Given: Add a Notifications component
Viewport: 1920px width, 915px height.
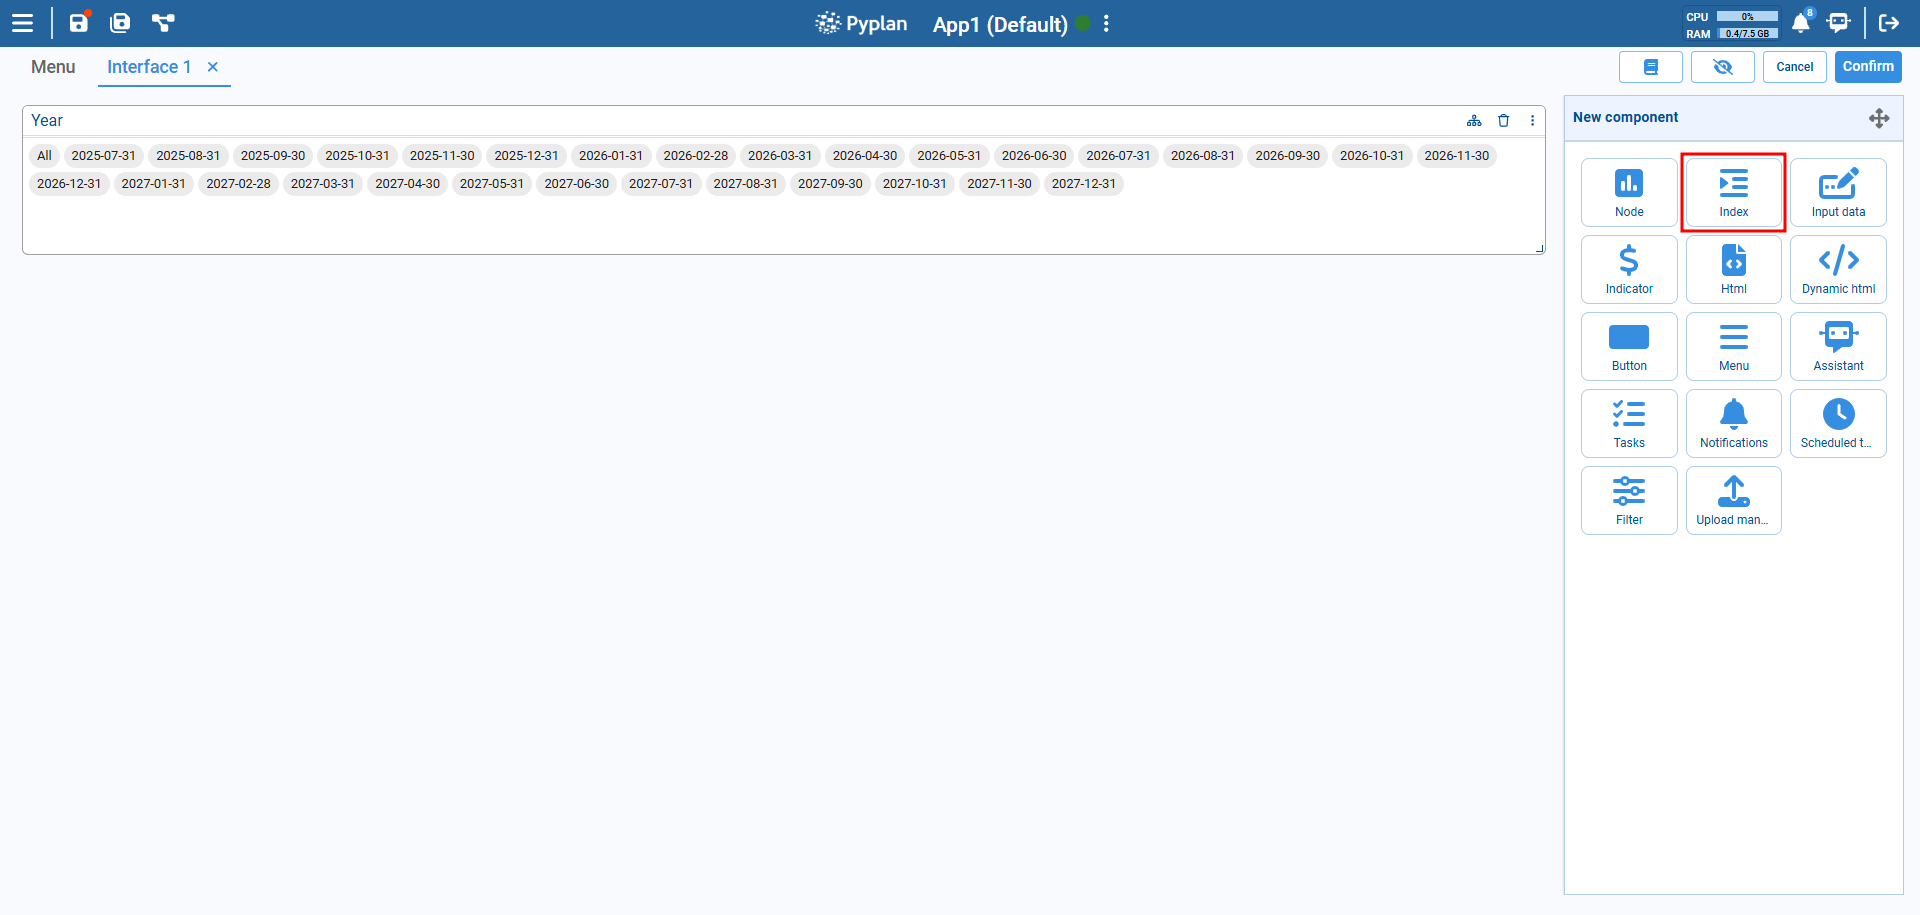Looking at the screenshot, I should tap(1733, 423).
